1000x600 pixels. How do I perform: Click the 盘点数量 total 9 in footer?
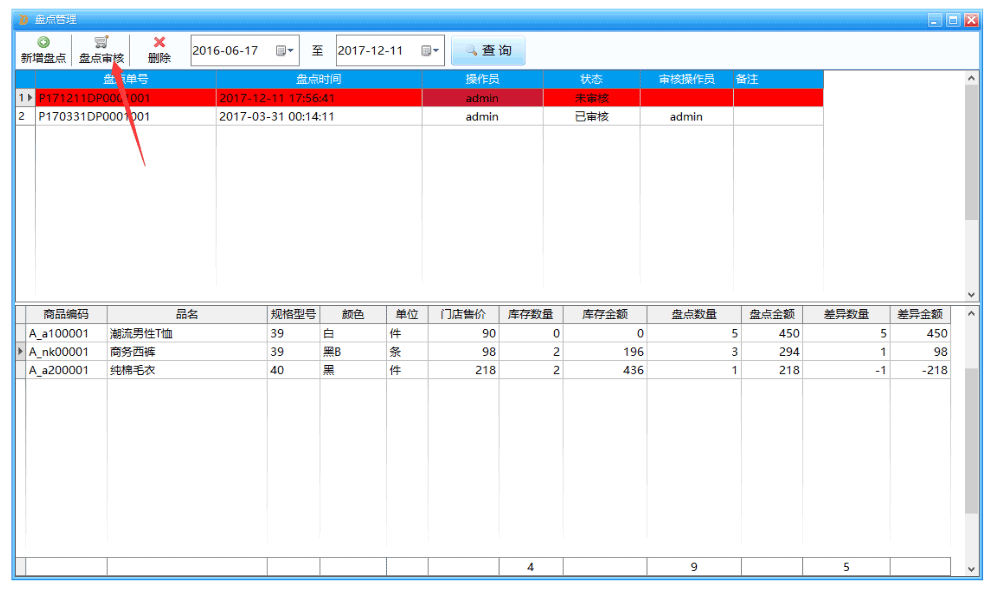pos(694,567)
